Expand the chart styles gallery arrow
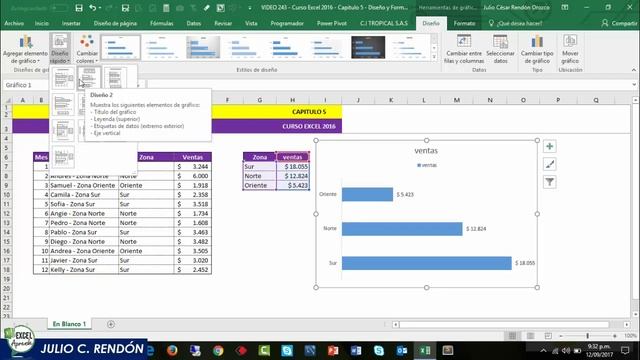 (434, 58)
